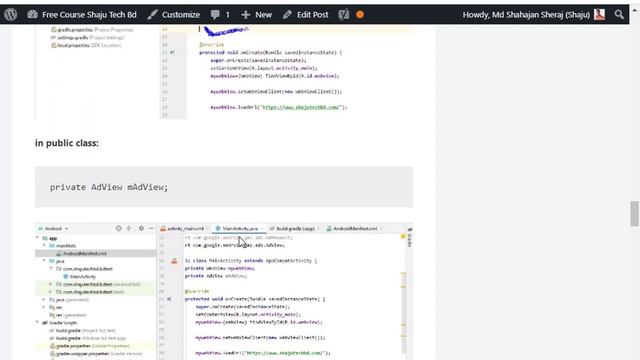Click the 'in public class:' heading
The height and width of the screenshot is (360, 640).
(67, 143)
